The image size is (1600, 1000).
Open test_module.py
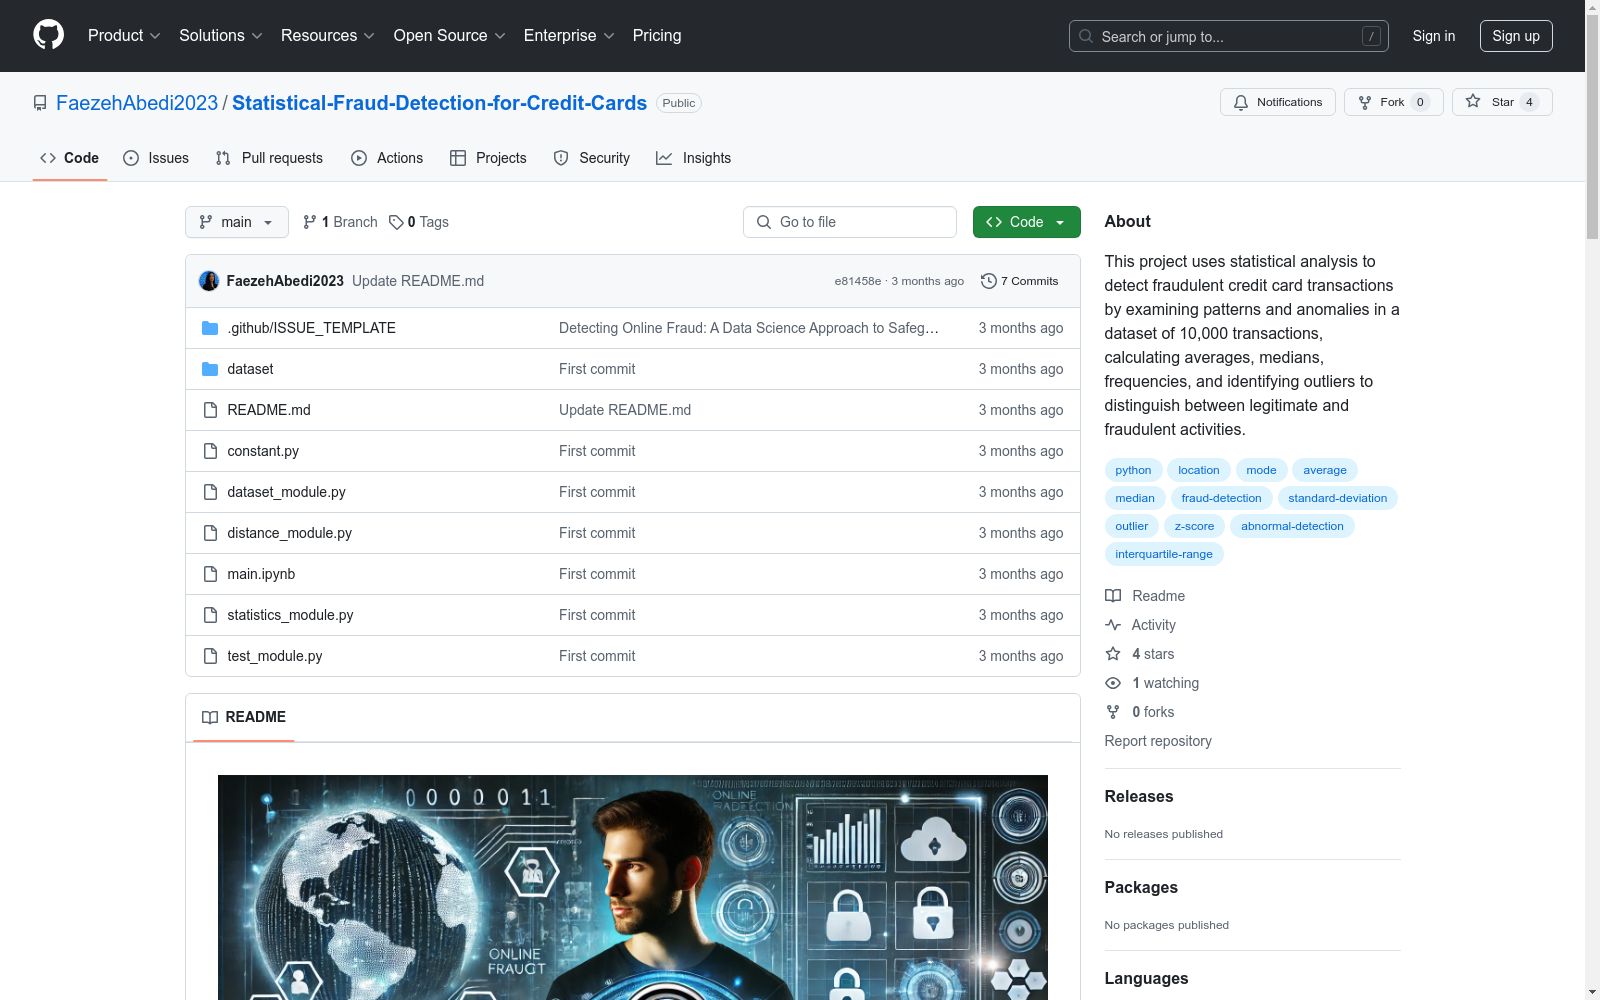(274, 656)
